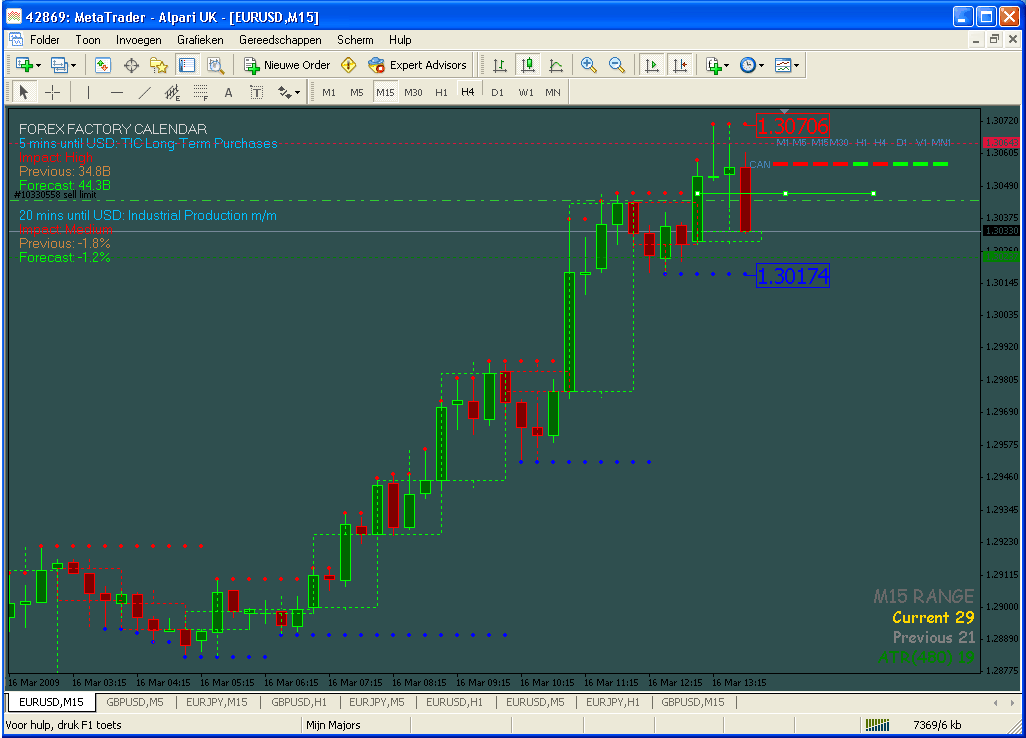Select the trendline drawing tool
The image size is (1026, 738).
click(x=145, y=92)
